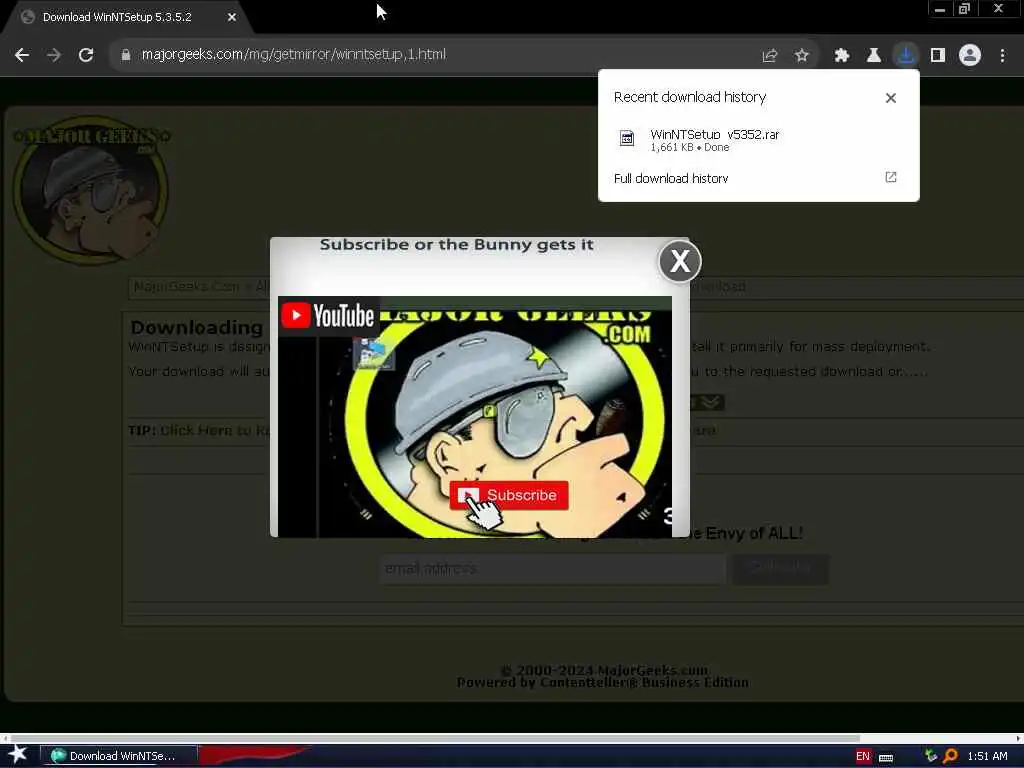This screenshot has height=768, width=1024.
Task: Click the share page icon
Action: pyautogui.click(x=770, y=56)
